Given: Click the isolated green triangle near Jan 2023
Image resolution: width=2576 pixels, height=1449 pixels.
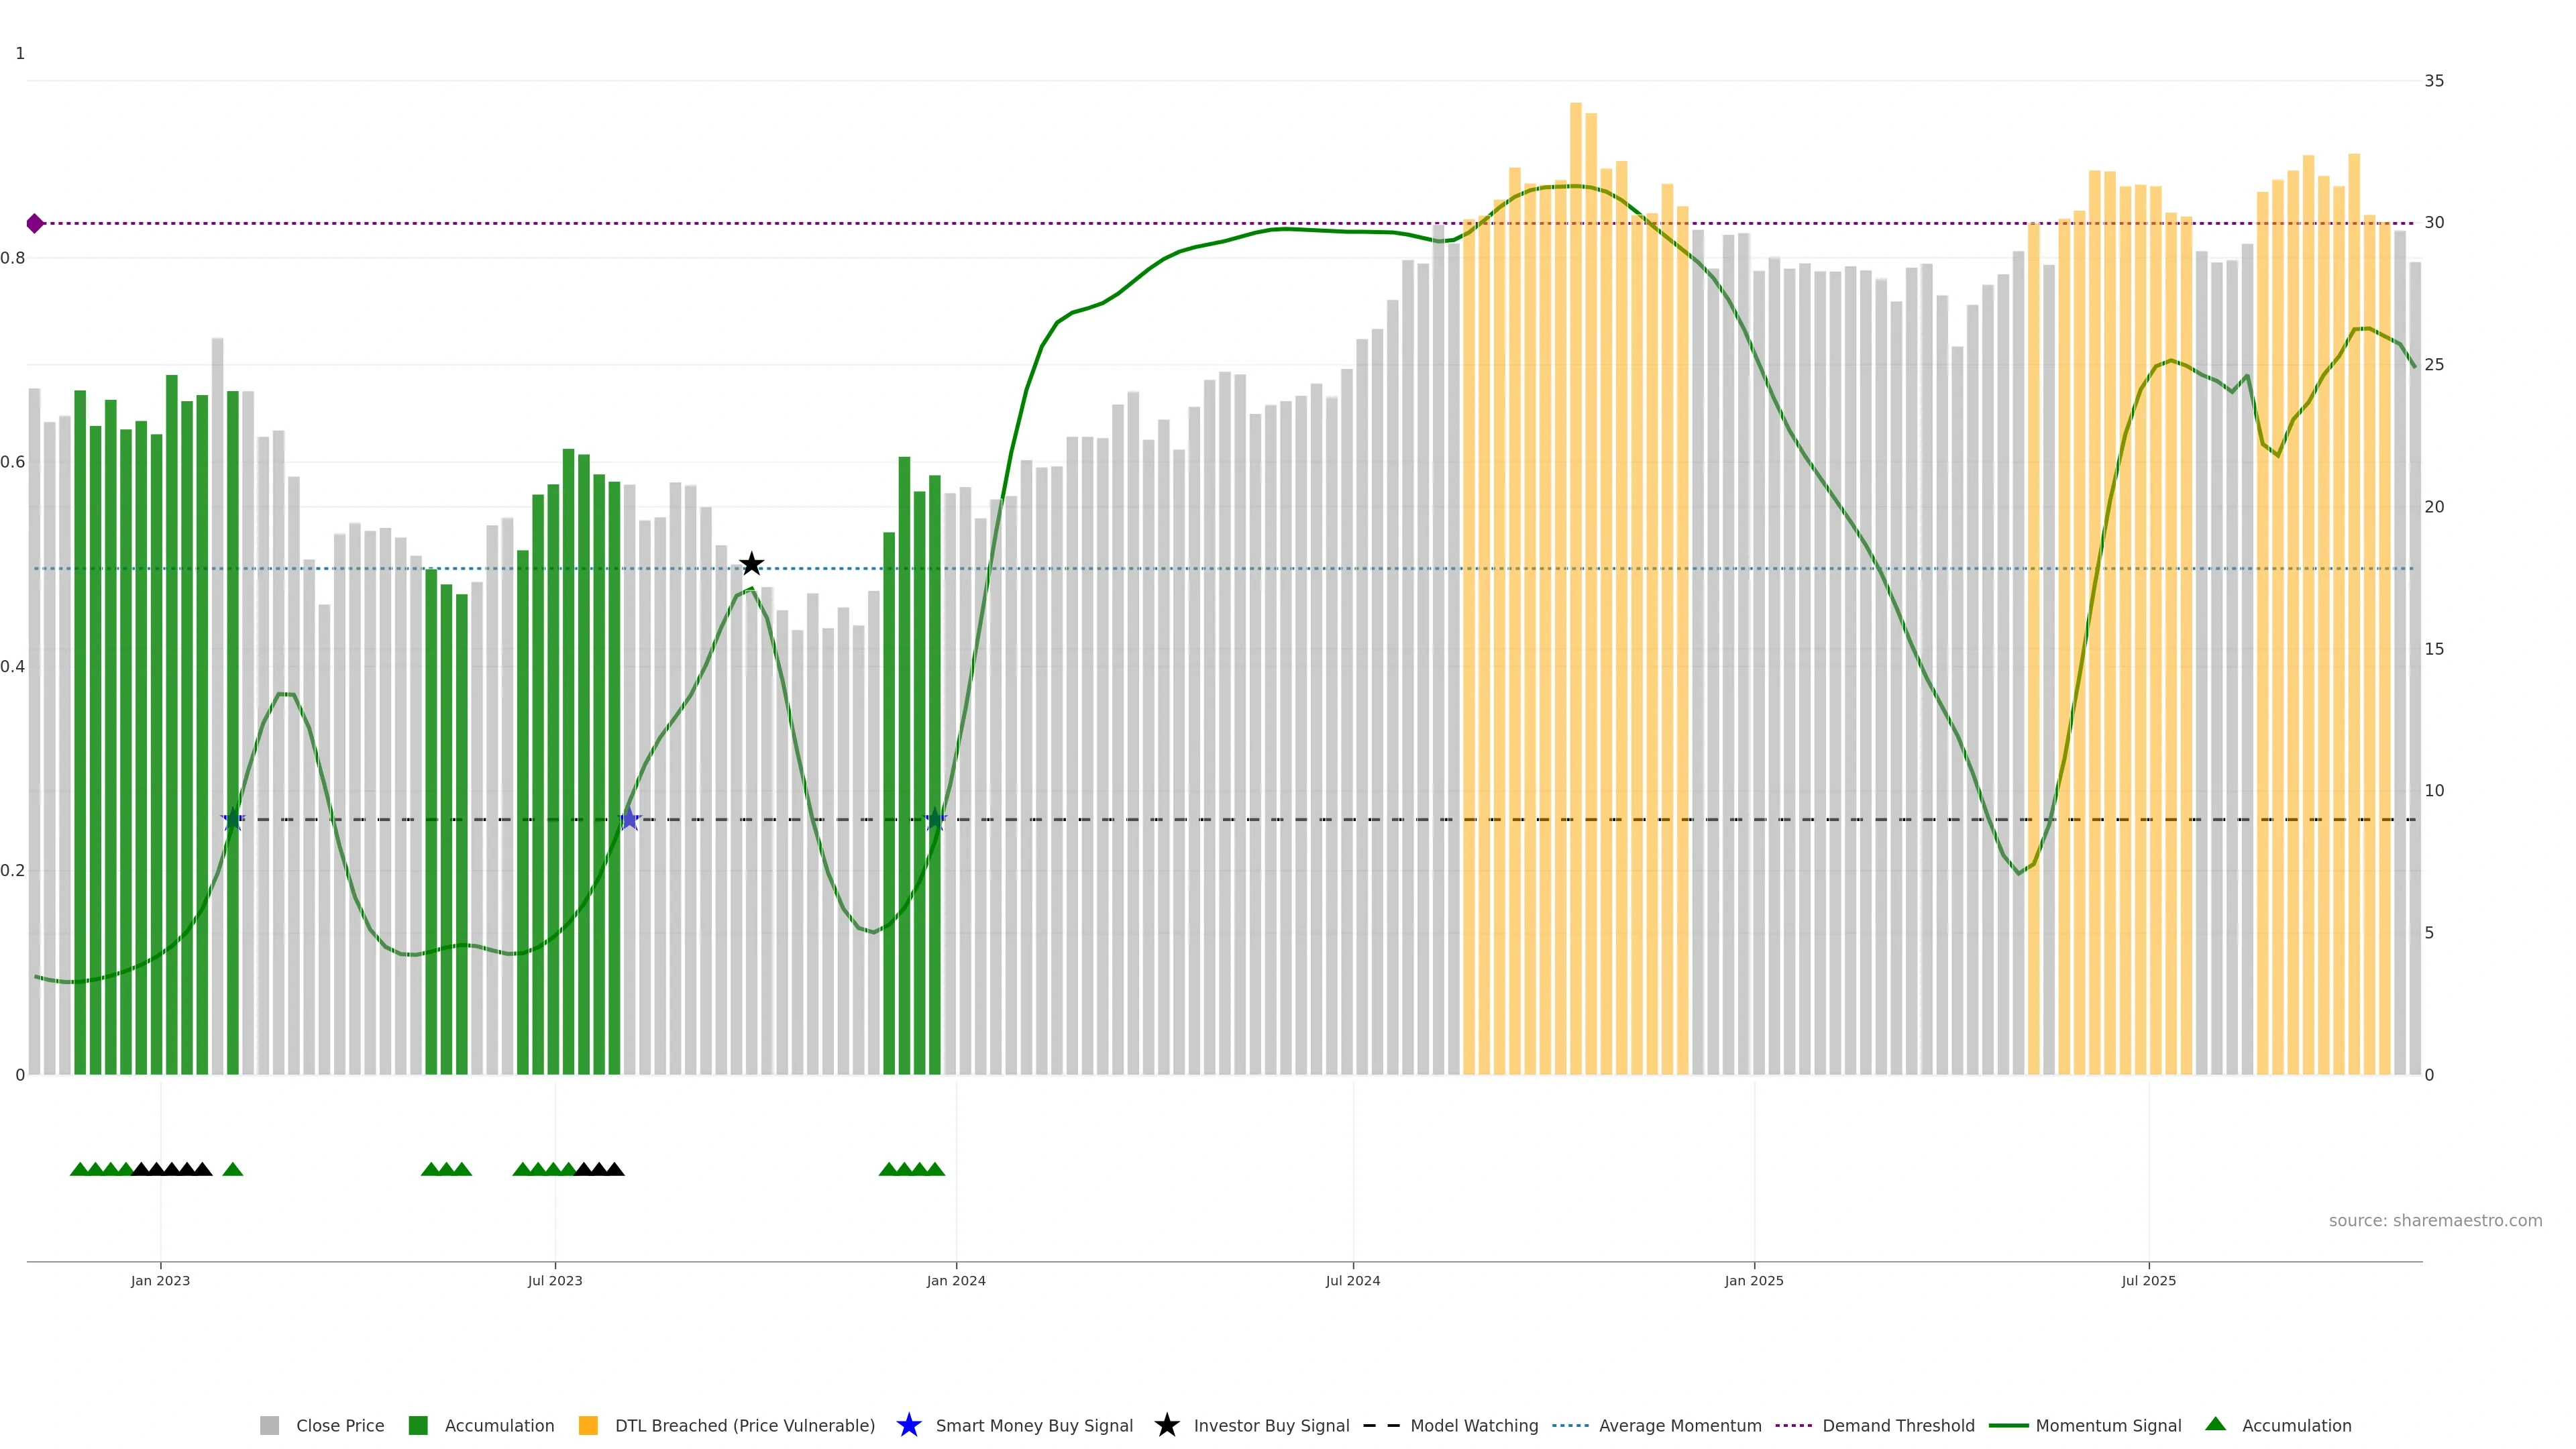Looking at the screenshot, I should 233,1169.
